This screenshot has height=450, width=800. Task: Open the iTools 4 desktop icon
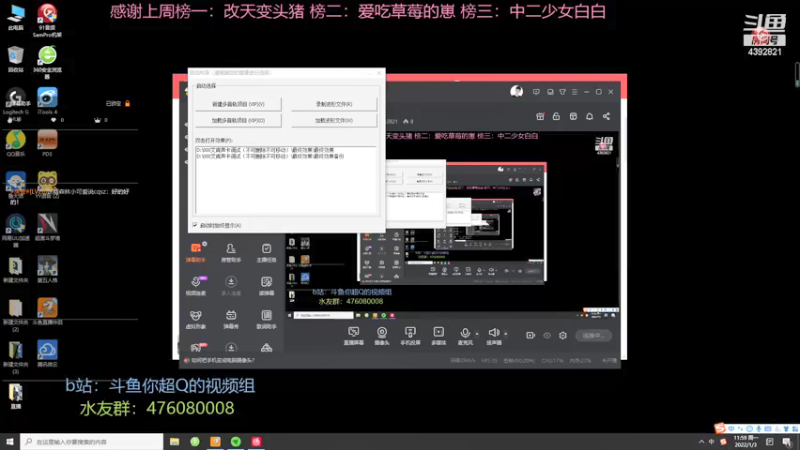coord(47,101)
